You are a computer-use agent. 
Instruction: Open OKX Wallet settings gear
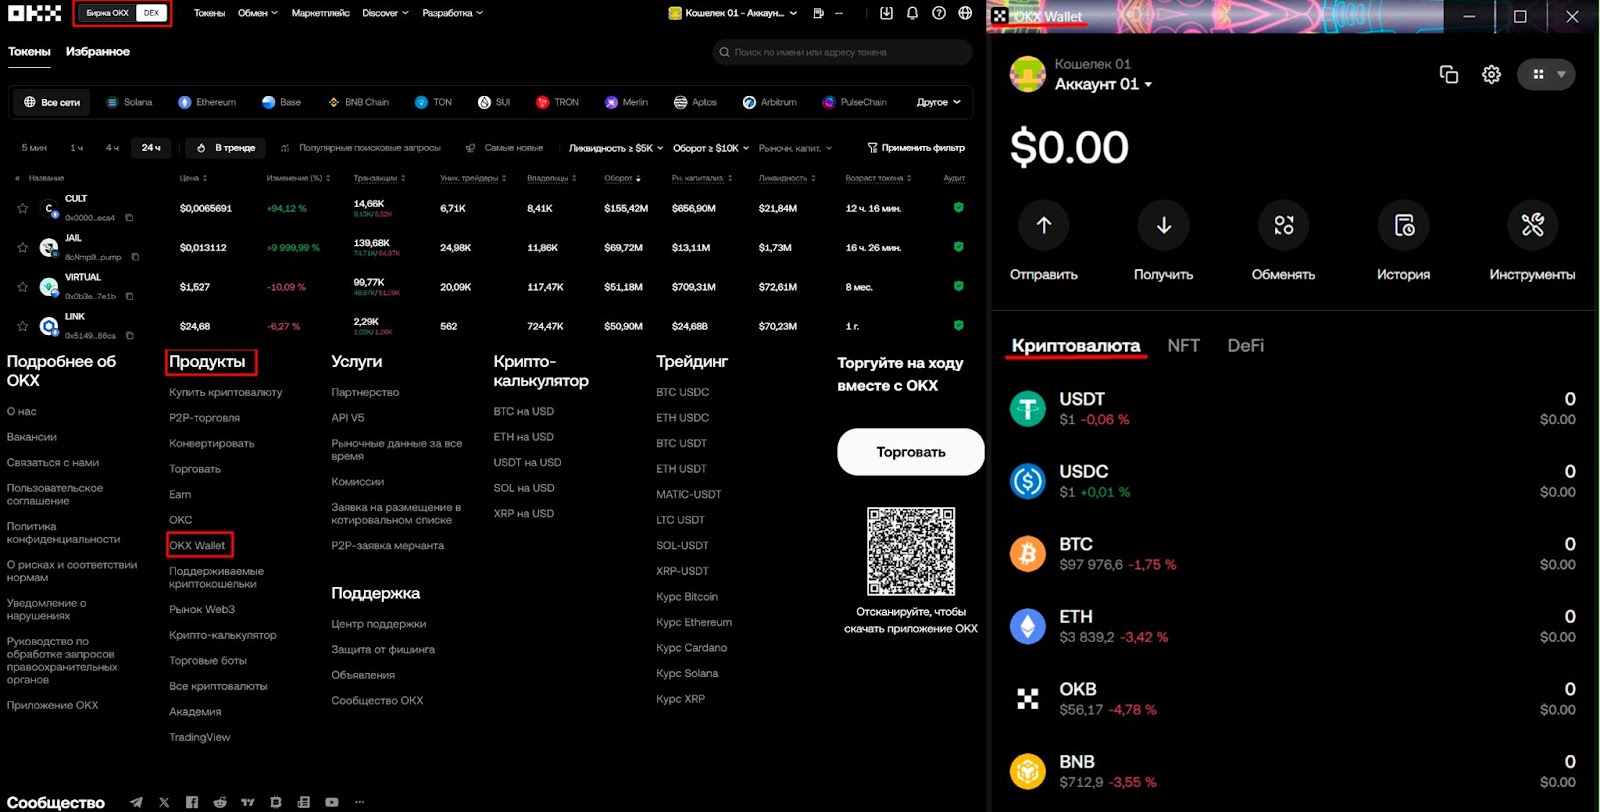(x=1491, y=74)
